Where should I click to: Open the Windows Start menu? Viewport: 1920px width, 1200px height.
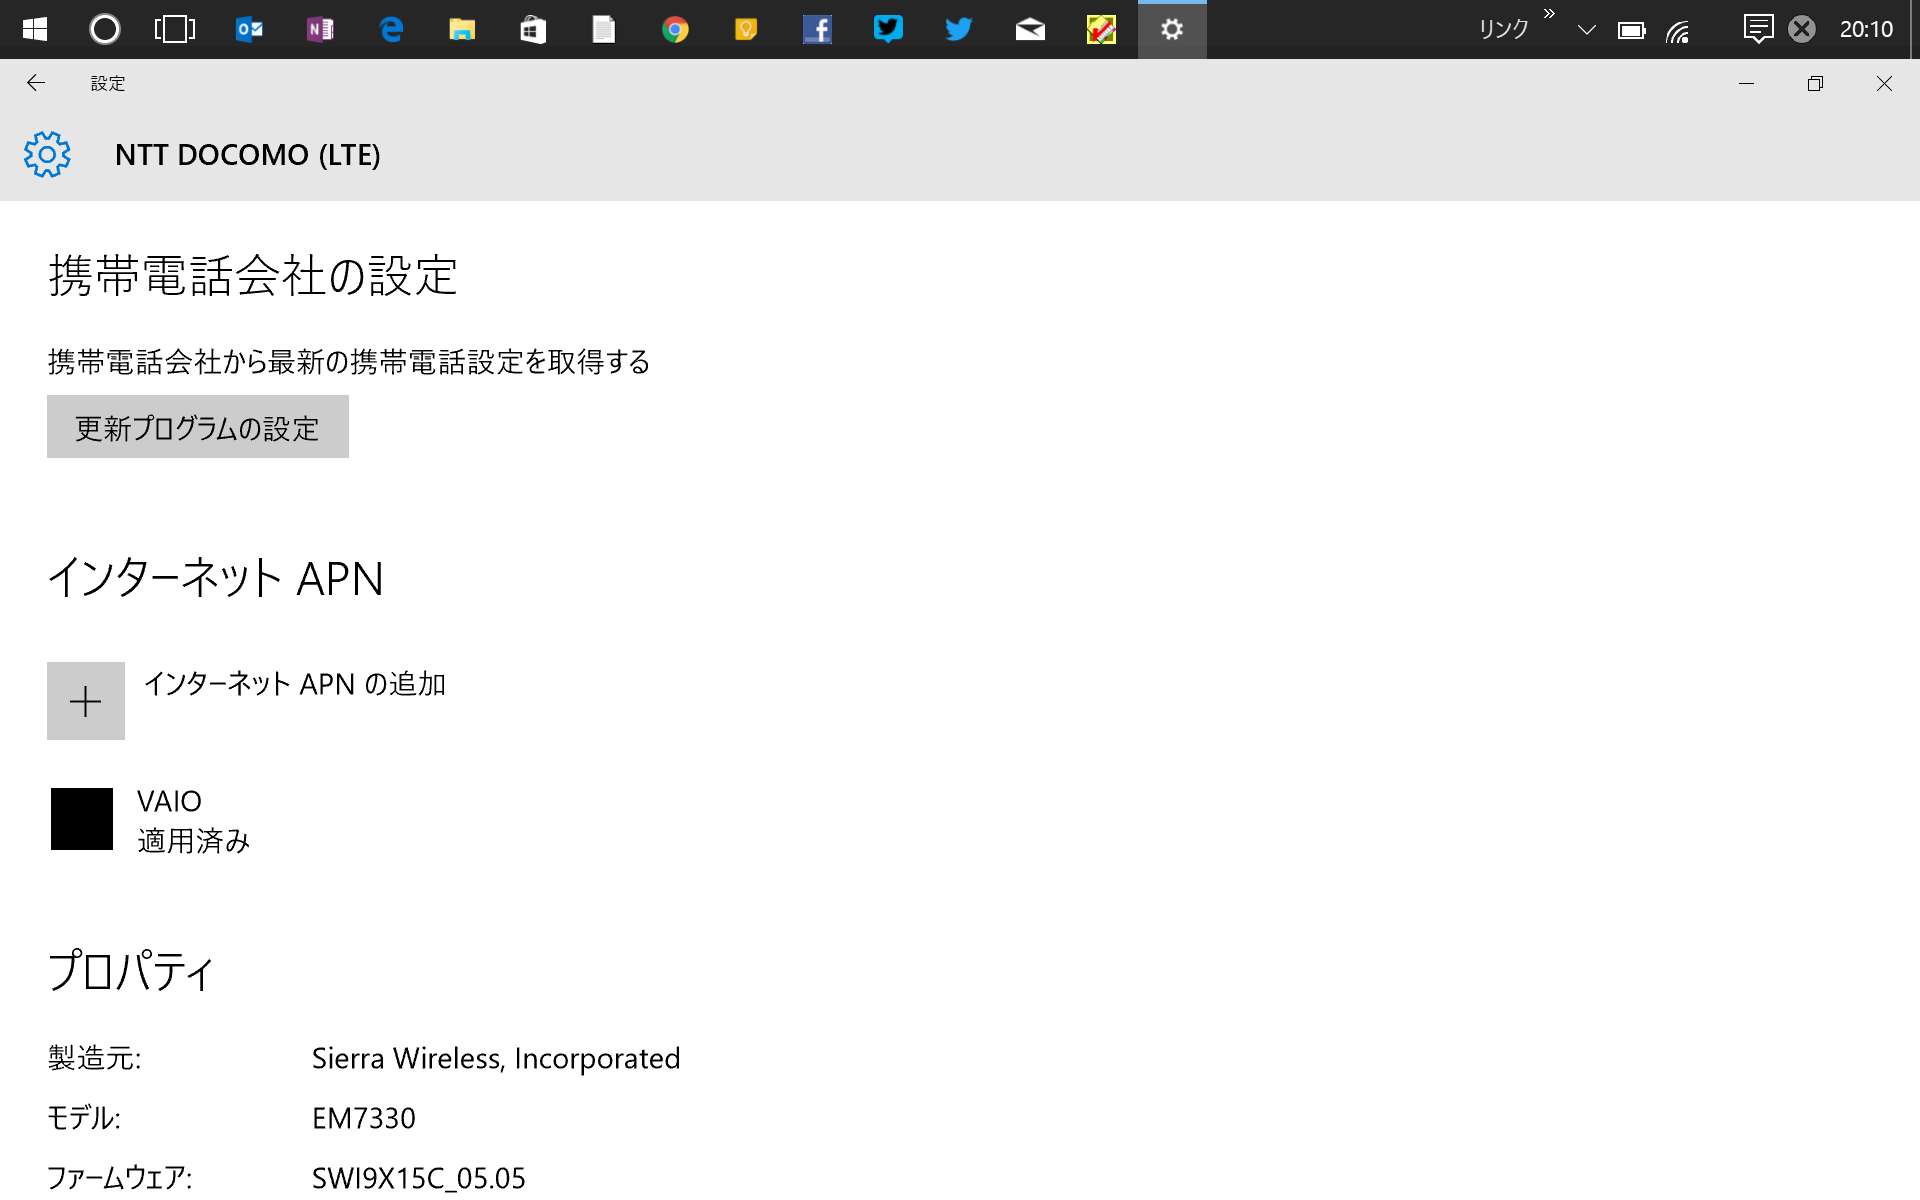click(x=35, y=30)
